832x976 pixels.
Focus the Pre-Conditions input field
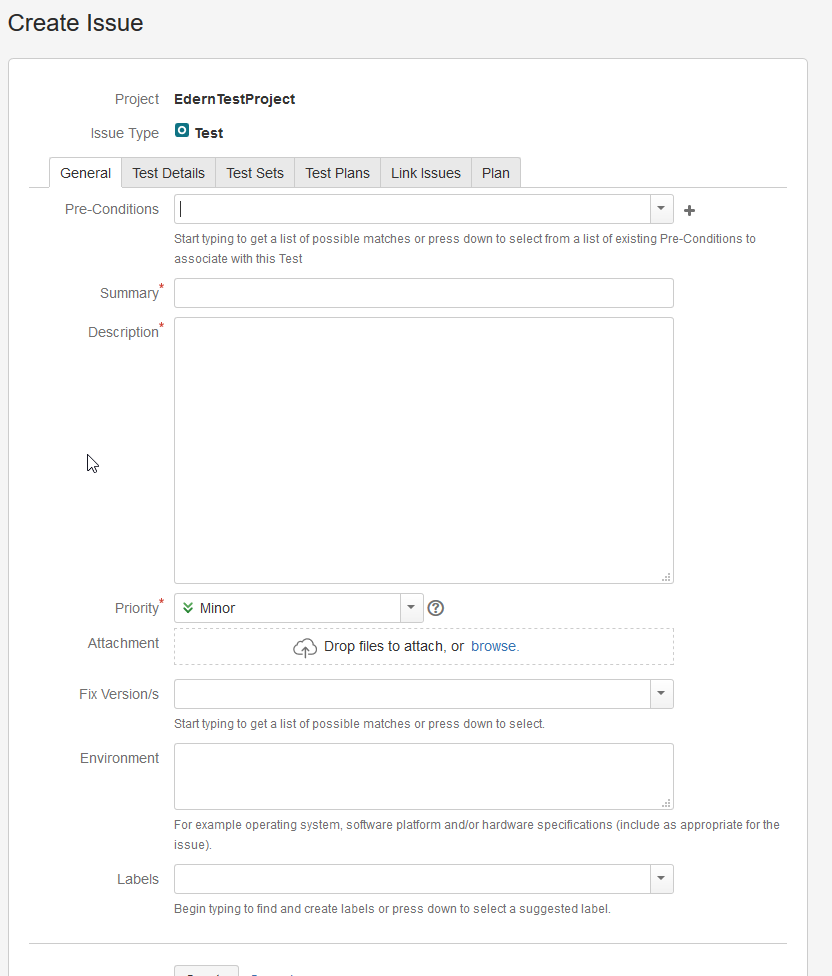413,209
